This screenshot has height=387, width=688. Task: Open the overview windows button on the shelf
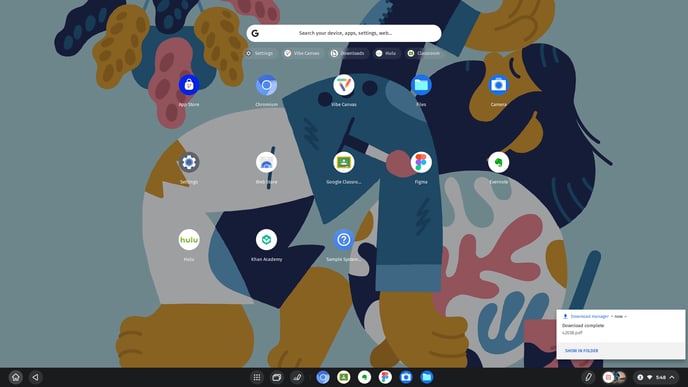click(x=277, y=377)
